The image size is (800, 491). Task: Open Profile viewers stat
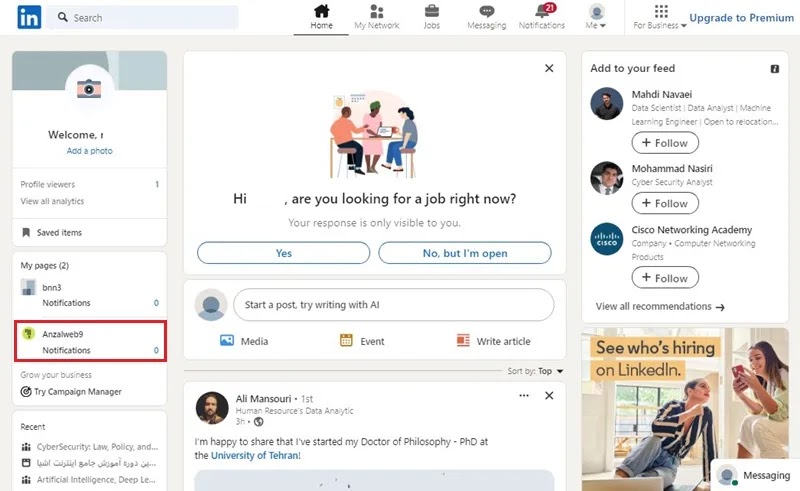(89, 184)
